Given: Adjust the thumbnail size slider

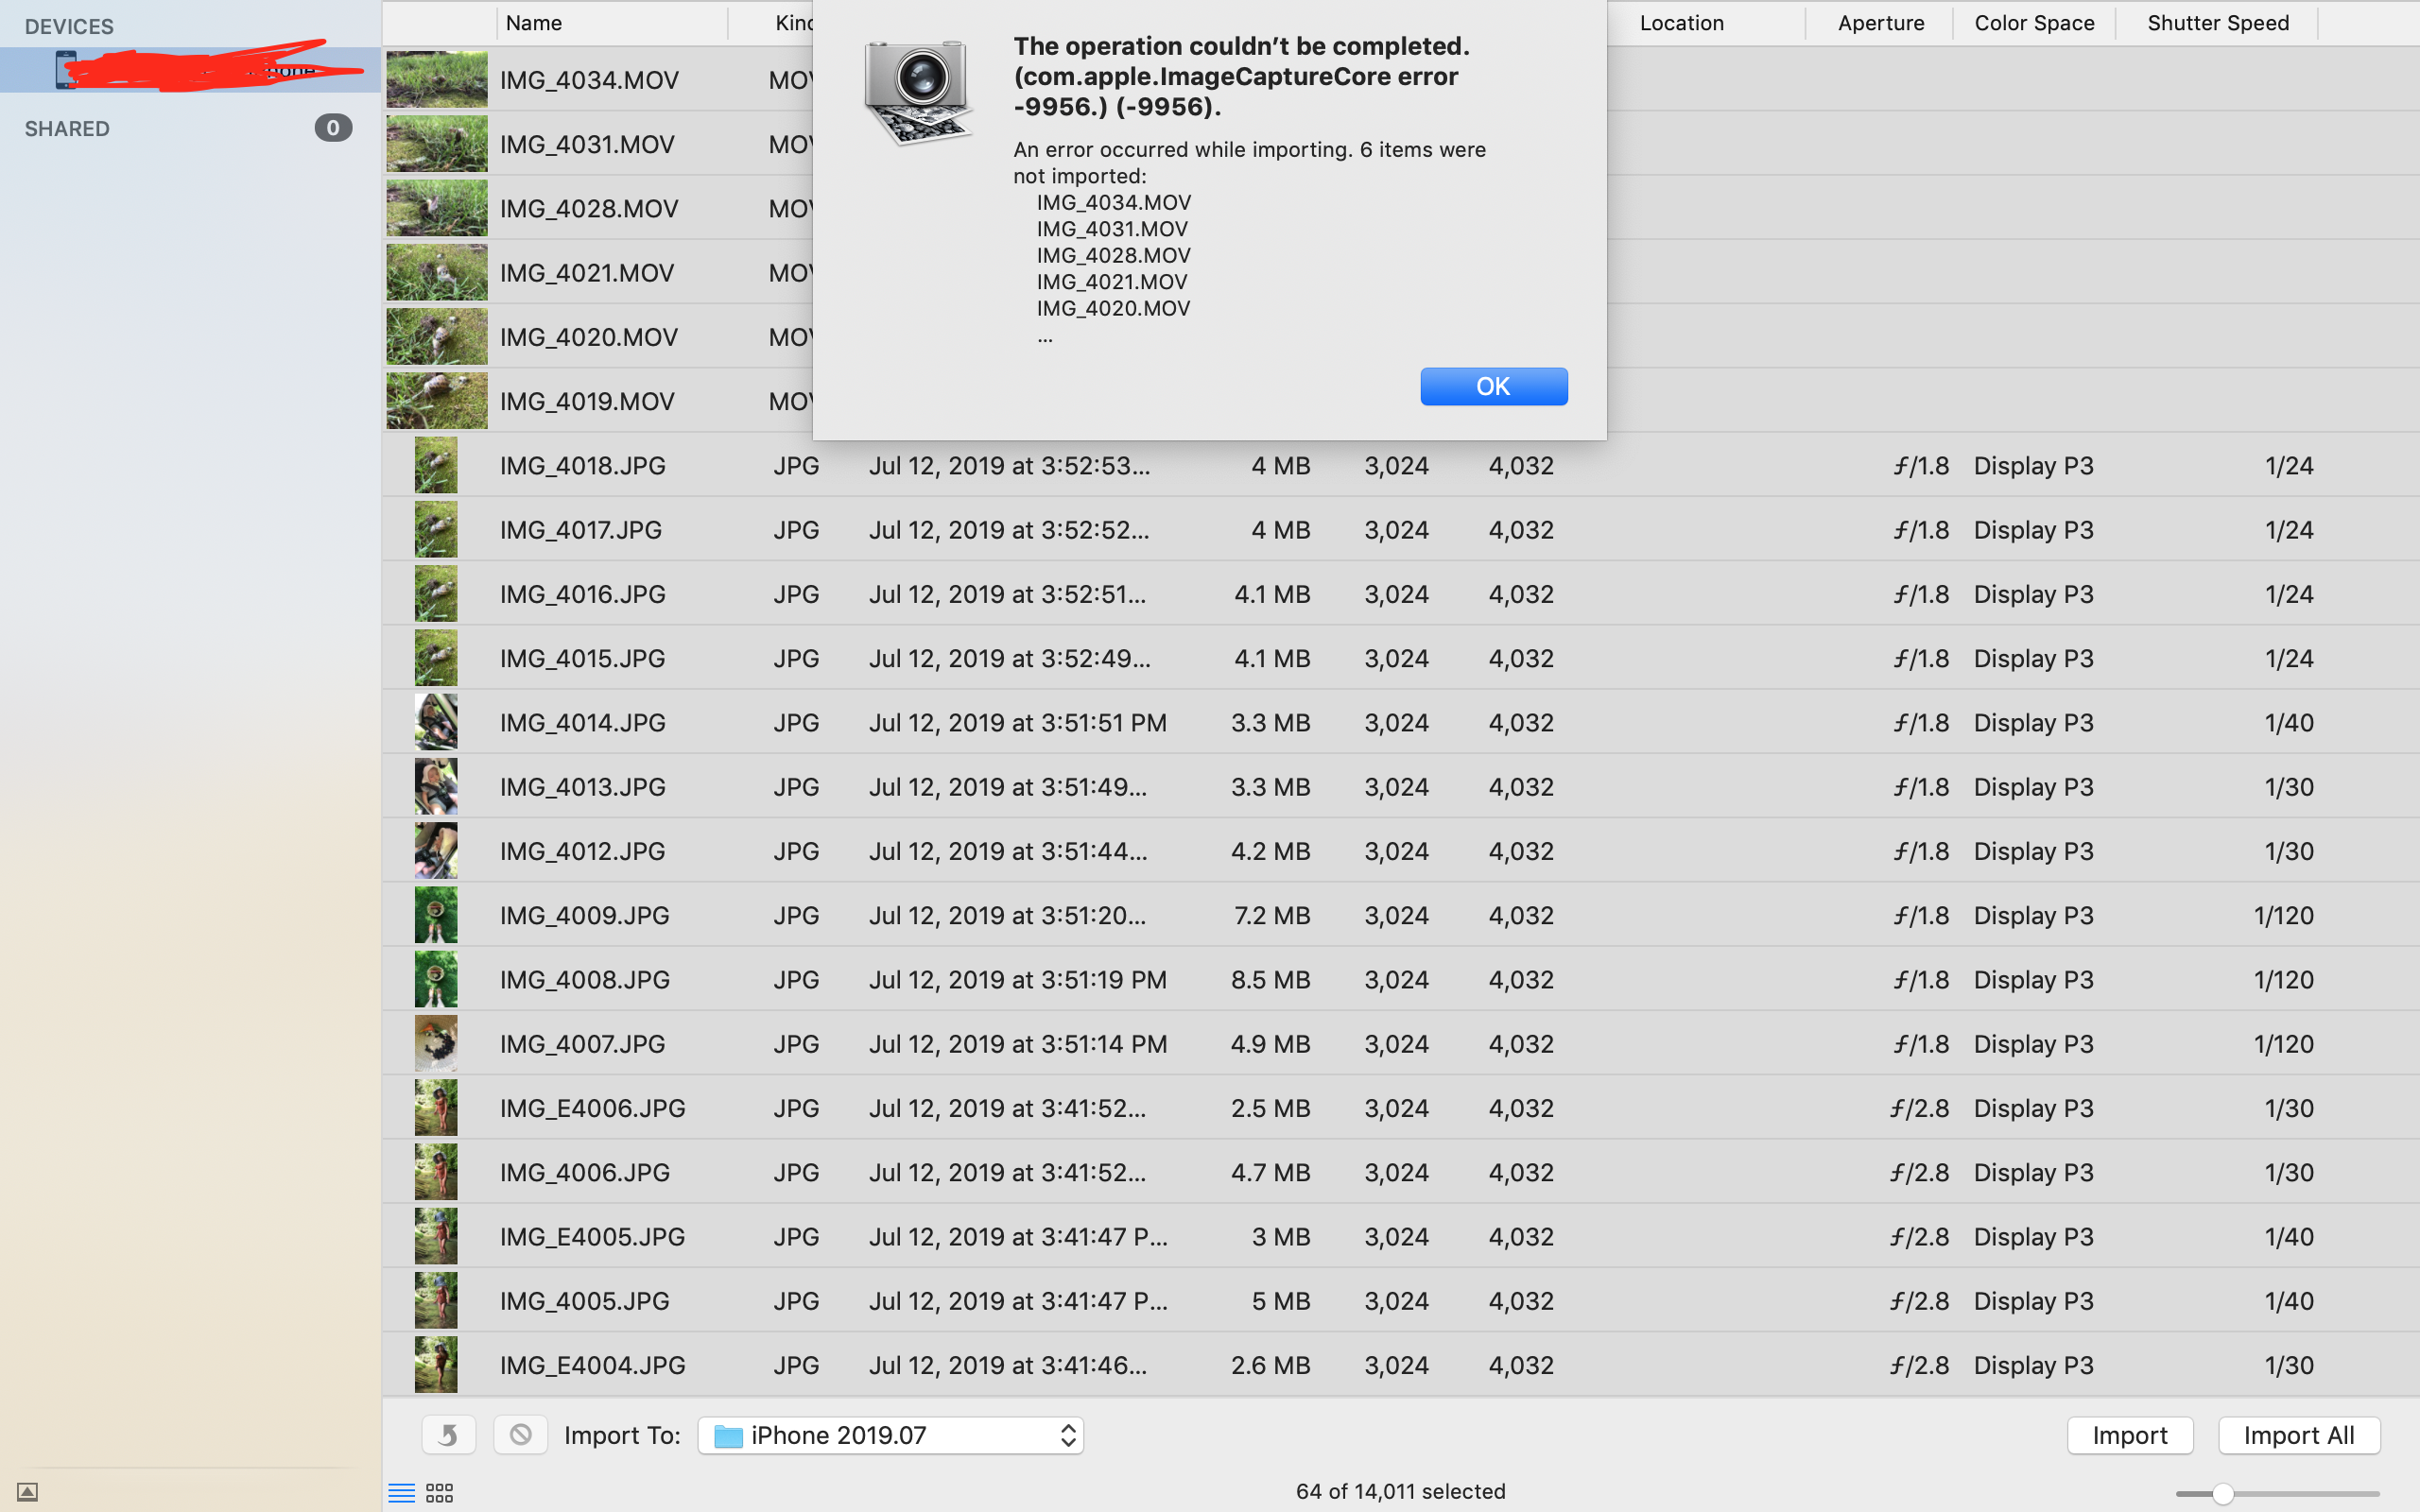Looking at the screenshot, I should [2222, 1493].
